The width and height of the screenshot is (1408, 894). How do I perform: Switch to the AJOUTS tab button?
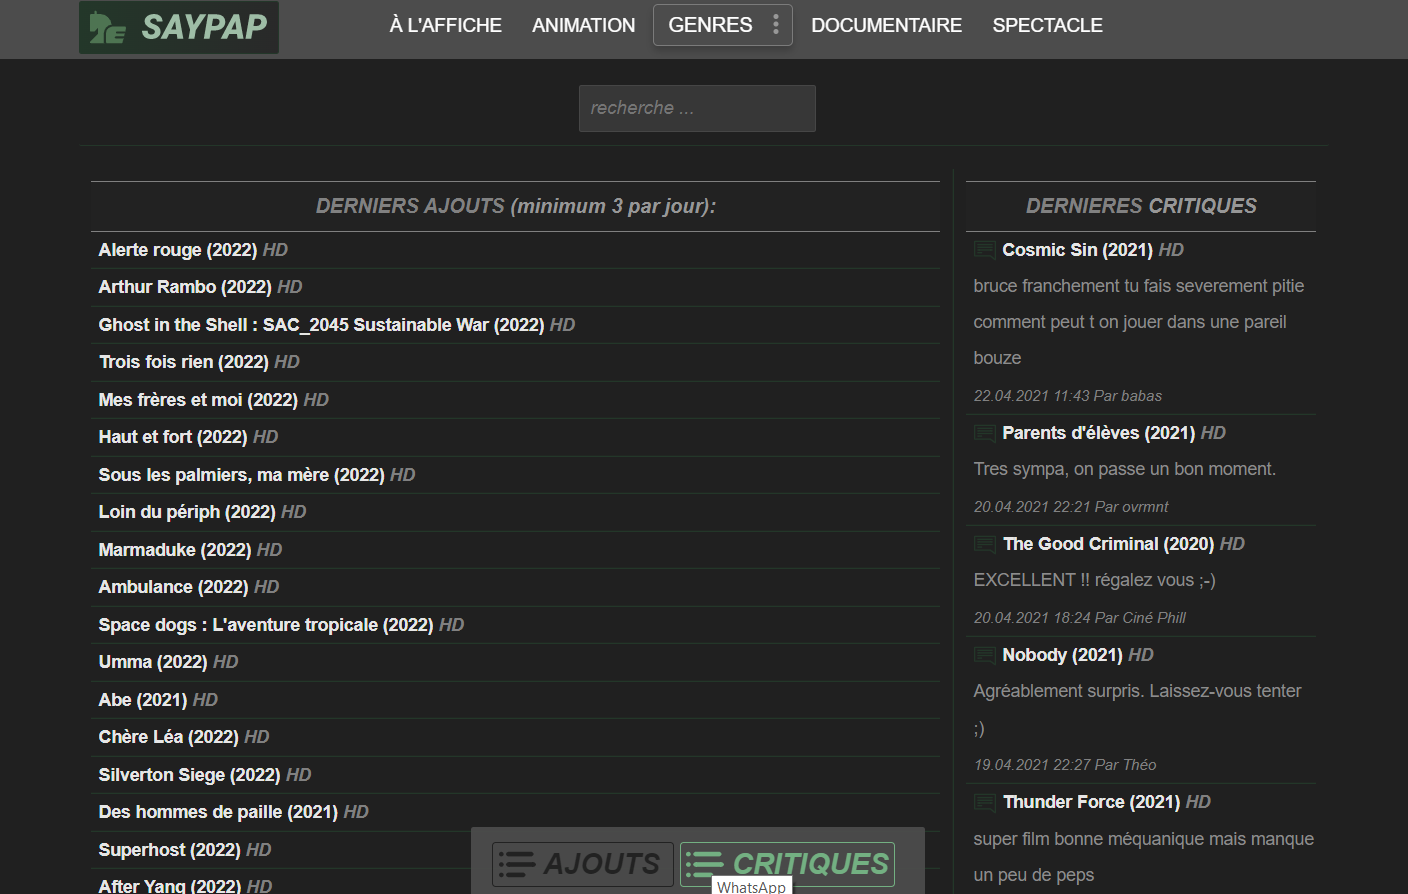tap(583, 864)
